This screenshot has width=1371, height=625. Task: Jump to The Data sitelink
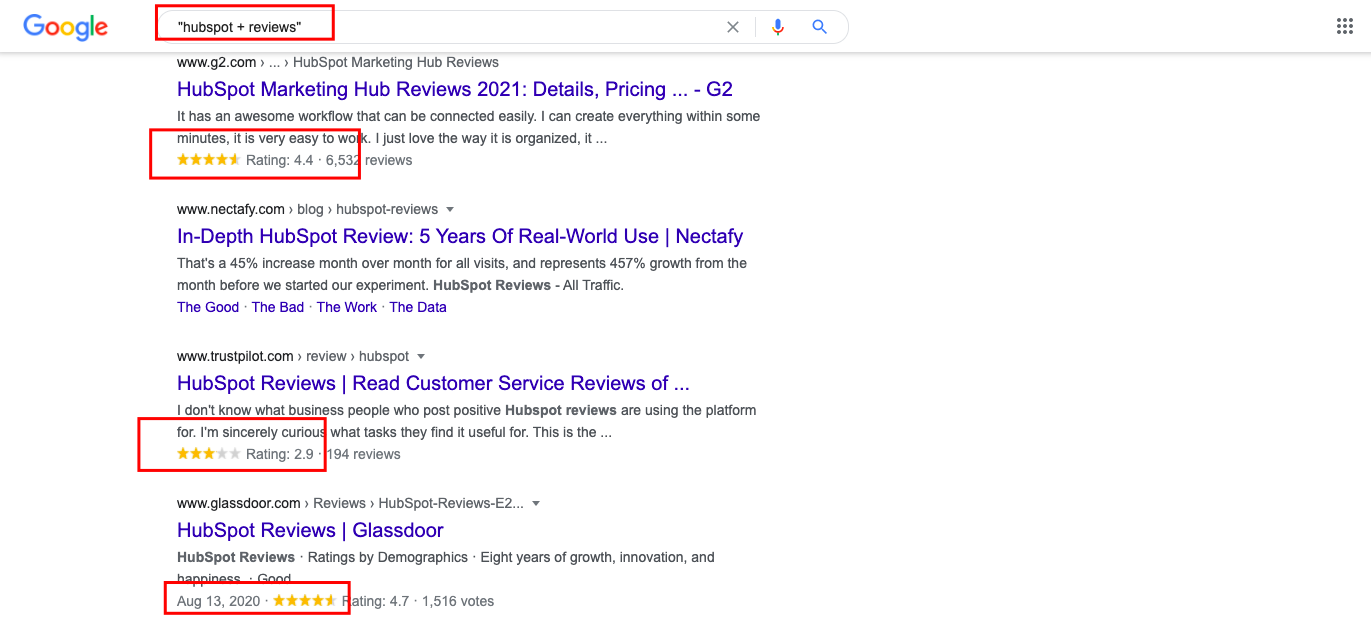pyautogui.click(x=418, y=307)
